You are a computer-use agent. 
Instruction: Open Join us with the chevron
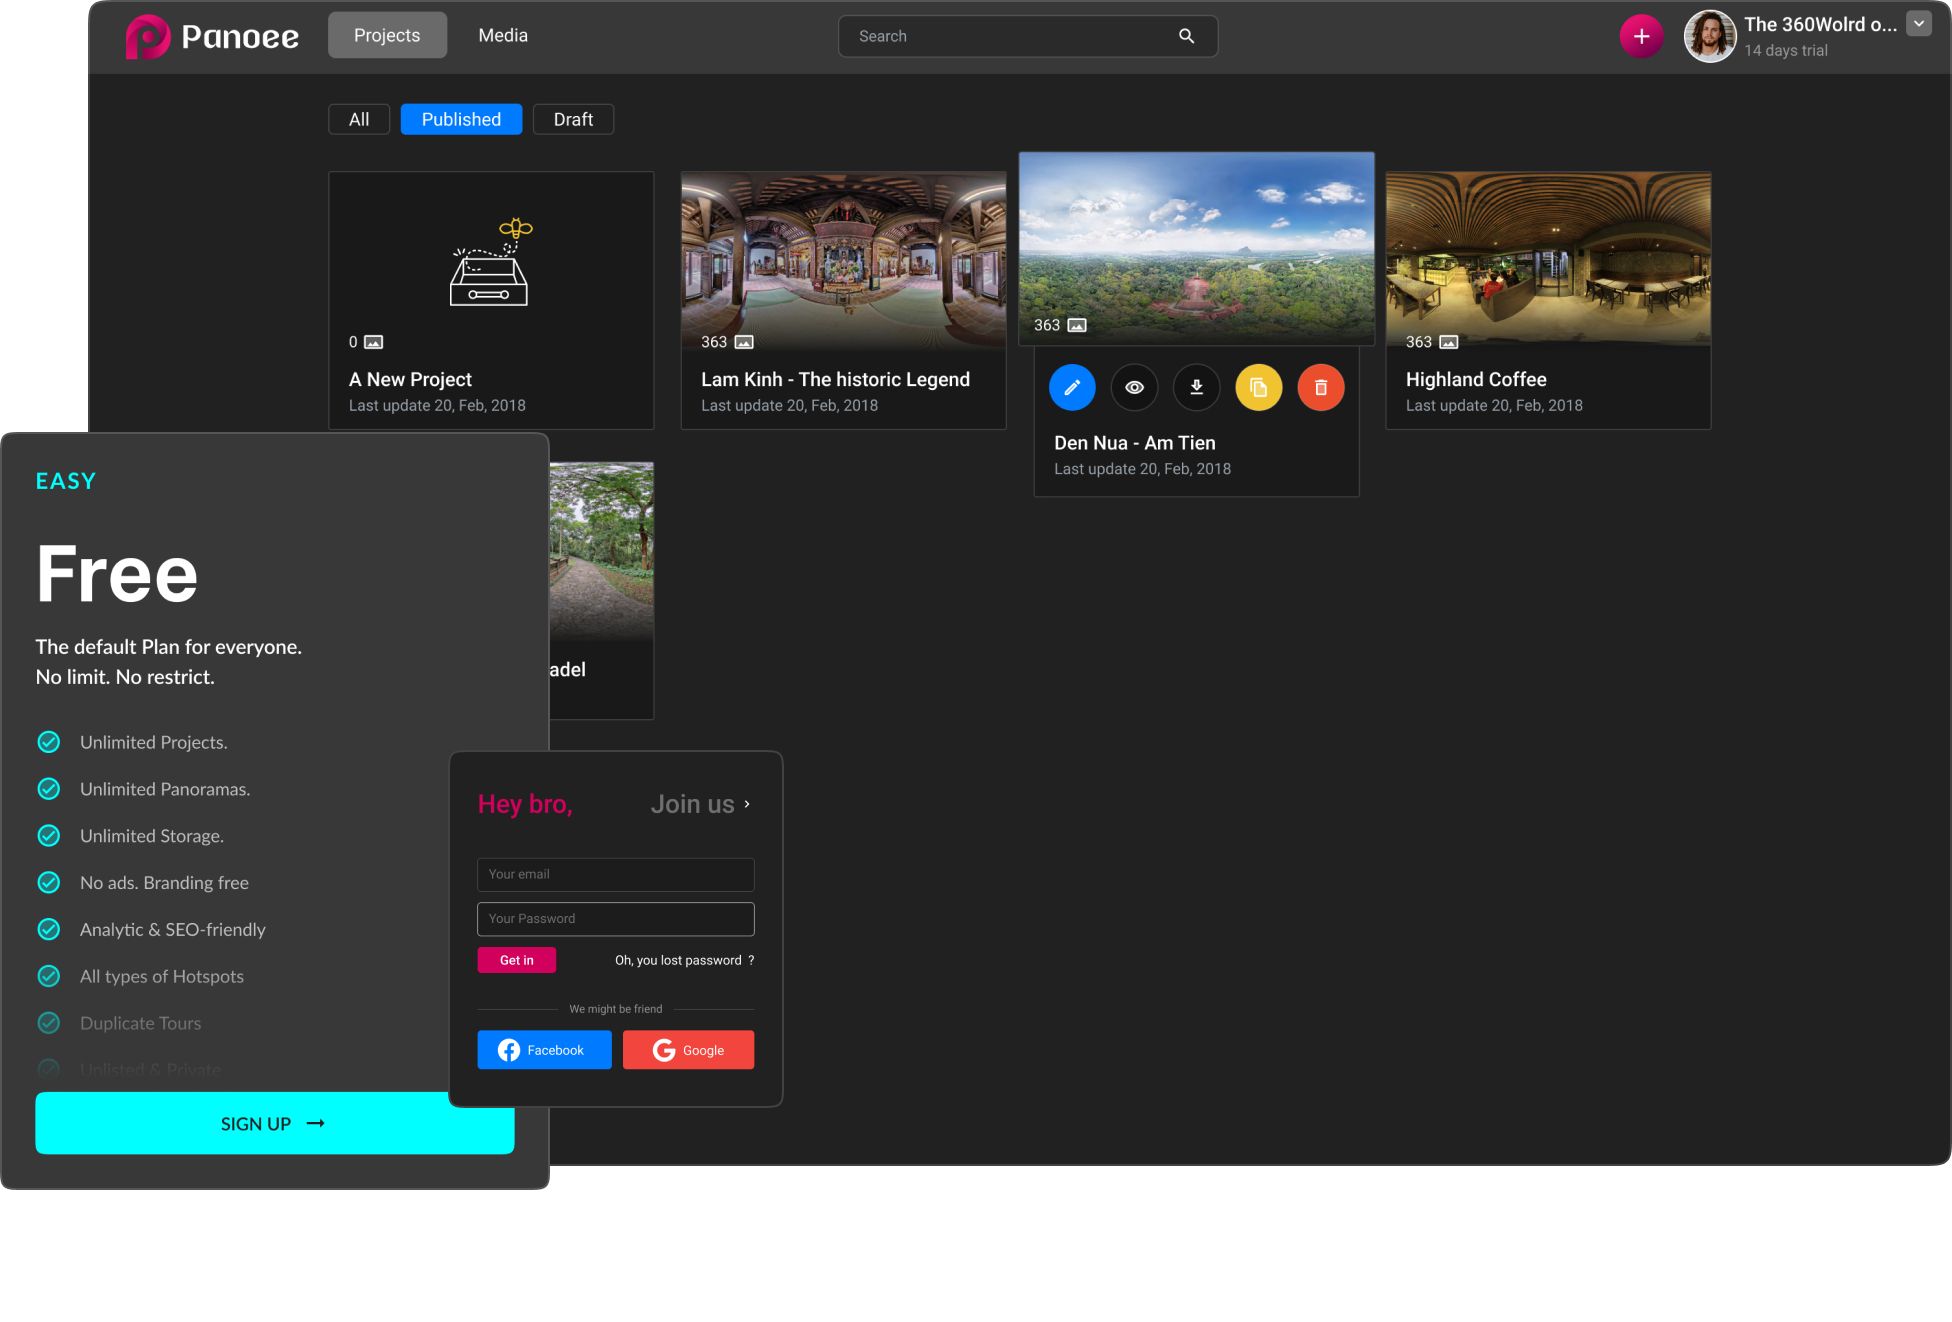pos(746,803)
